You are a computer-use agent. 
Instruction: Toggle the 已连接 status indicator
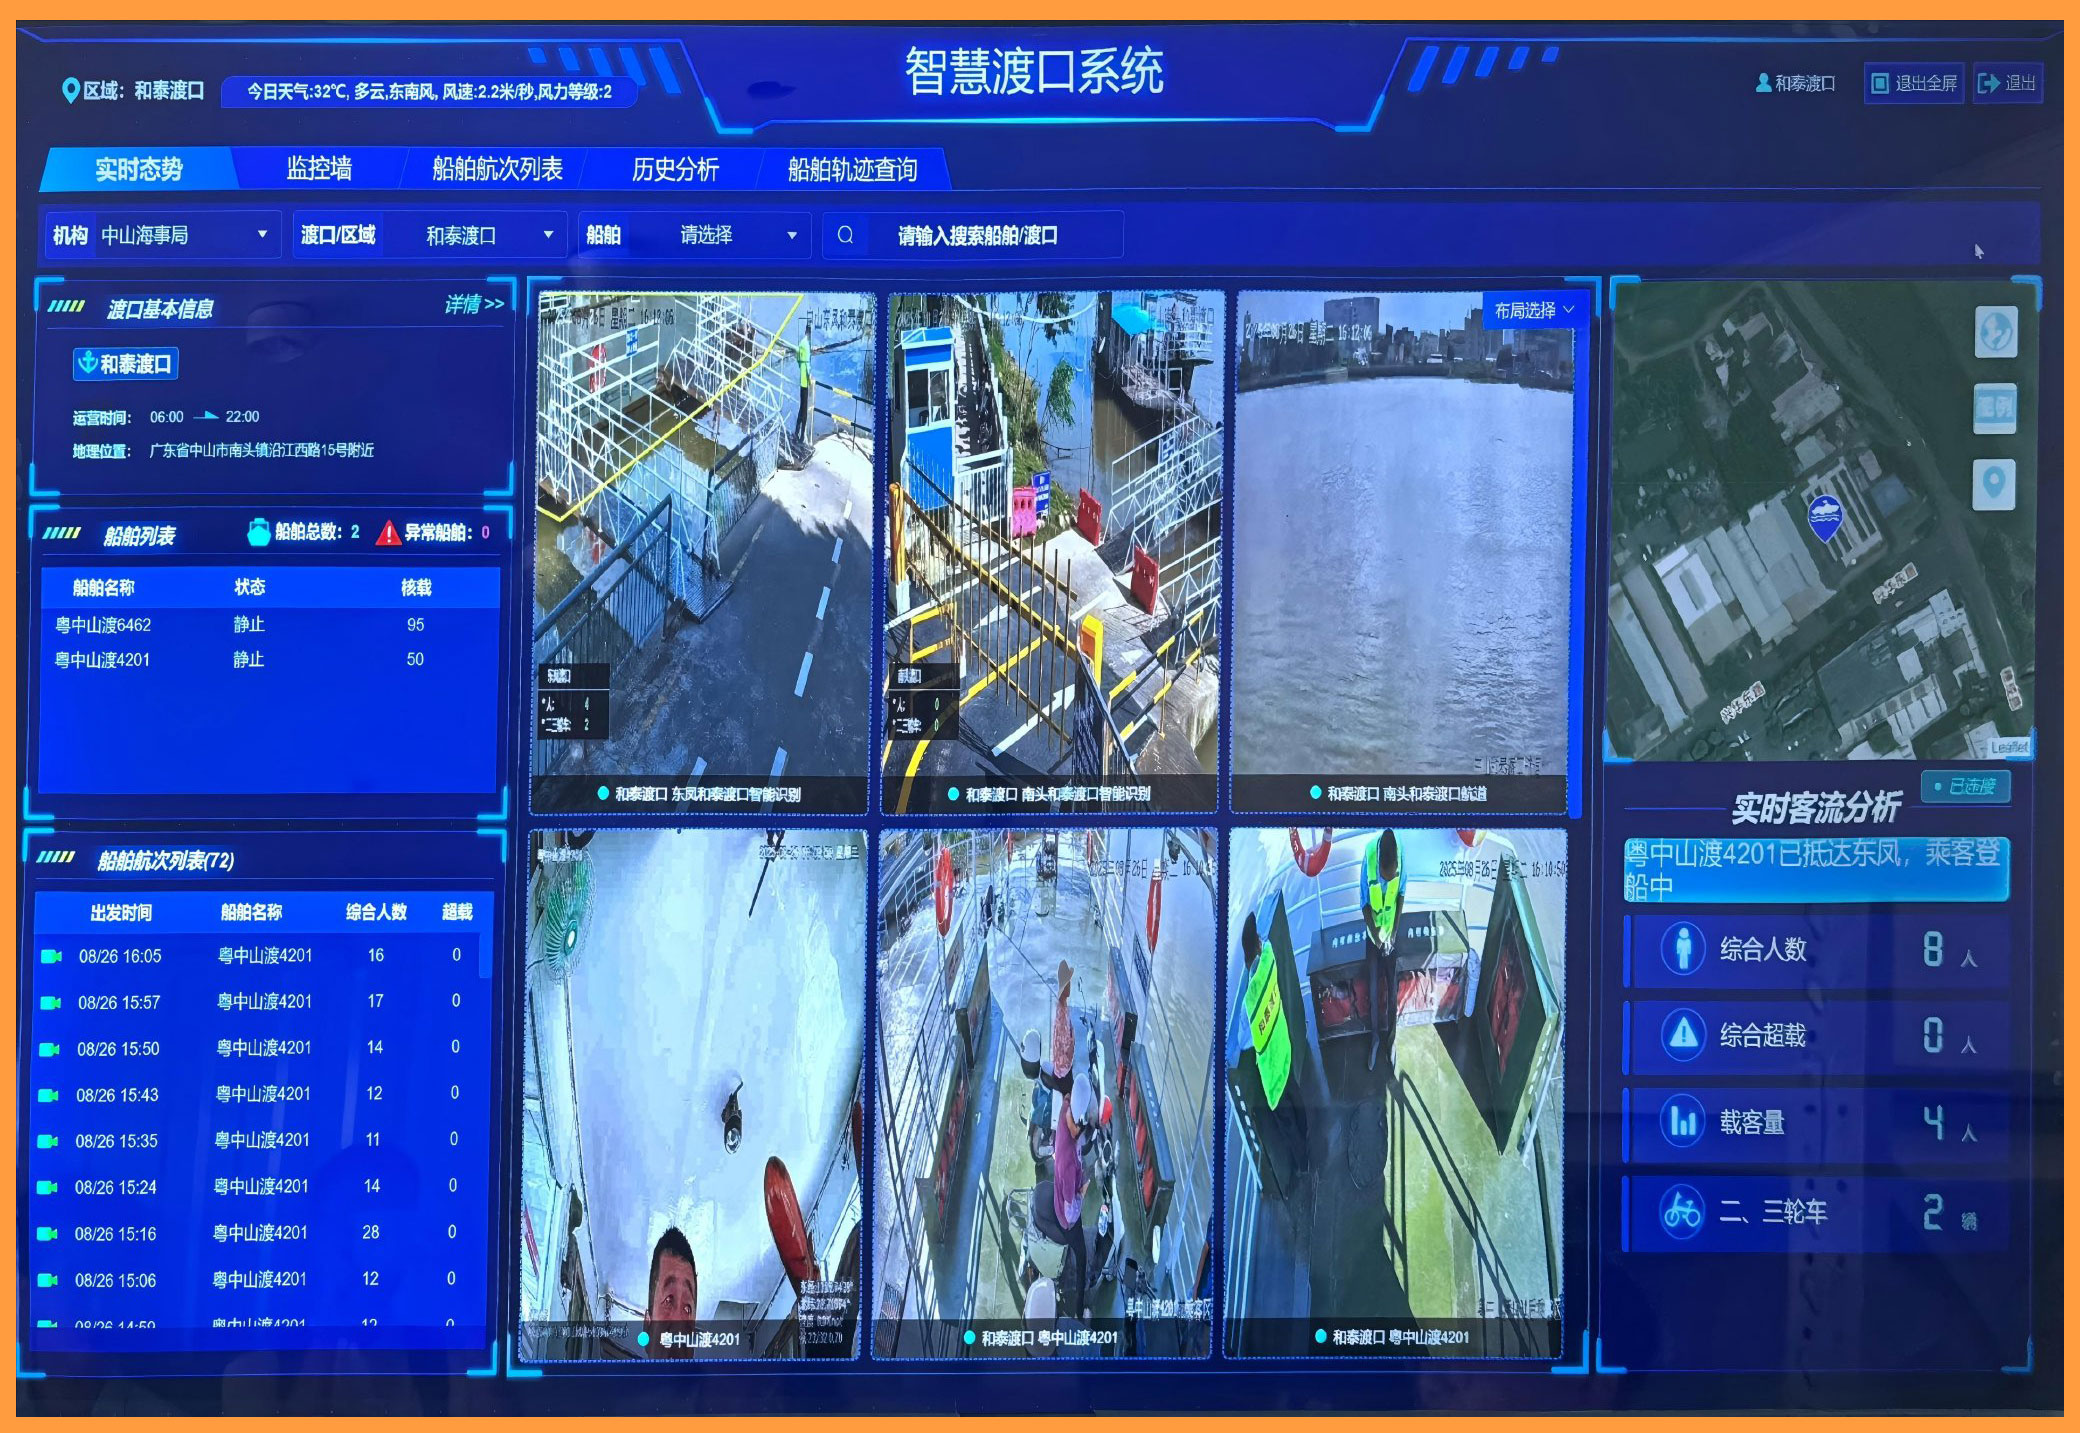(x=1965, y=787)
